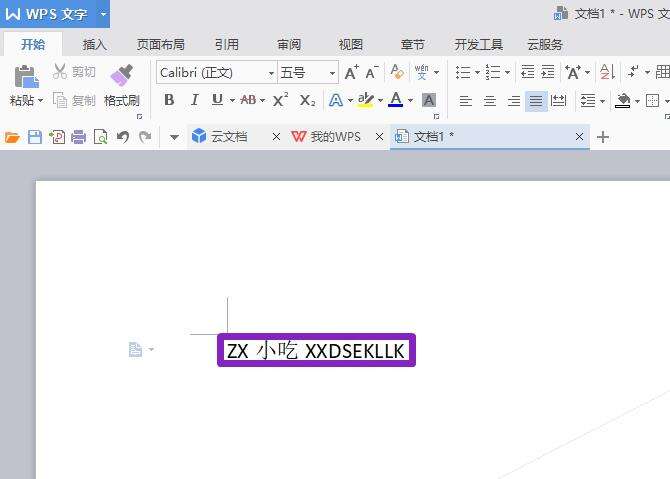Clear formatting with eraser A icon

click(397, 72)
